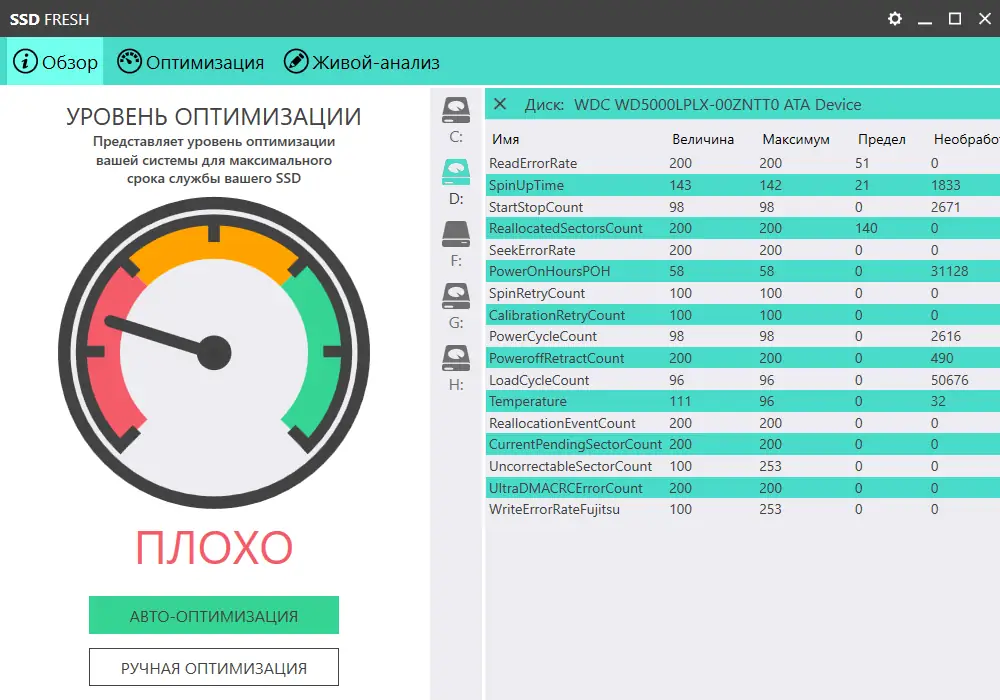This screenshot has width=1000, height=700.
Task: Click the raw value 2616
Action: pyautogui.click(x=945, y=336)
